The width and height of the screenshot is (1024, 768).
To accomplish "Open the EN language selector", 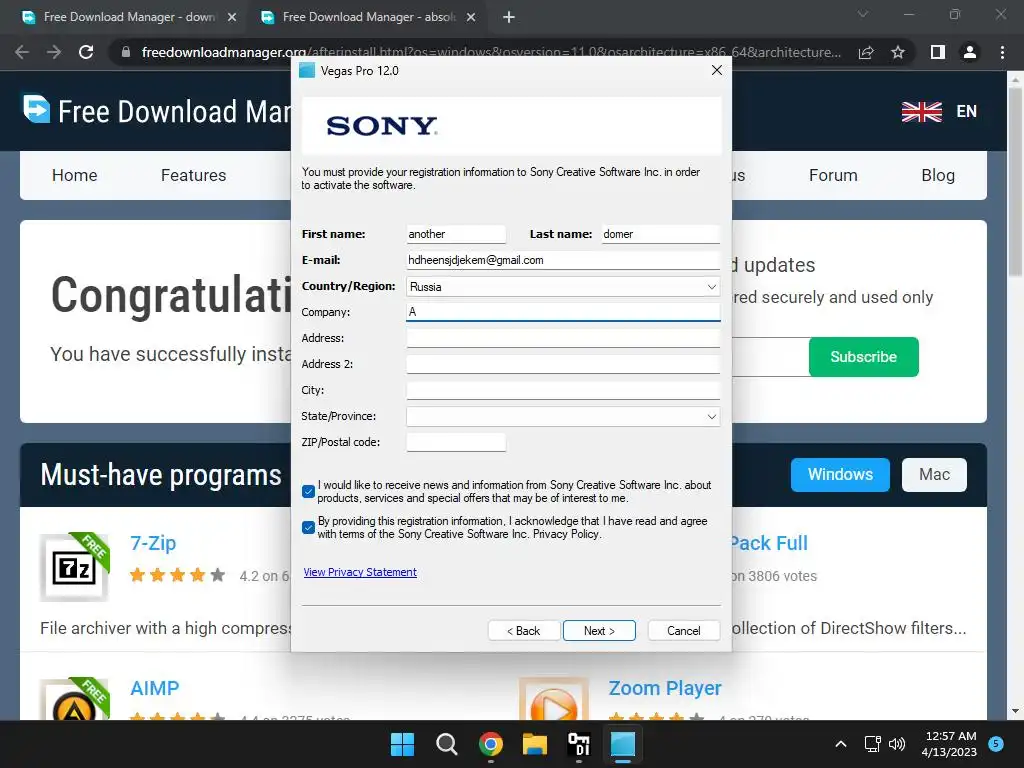I will [x=967, y=112].
